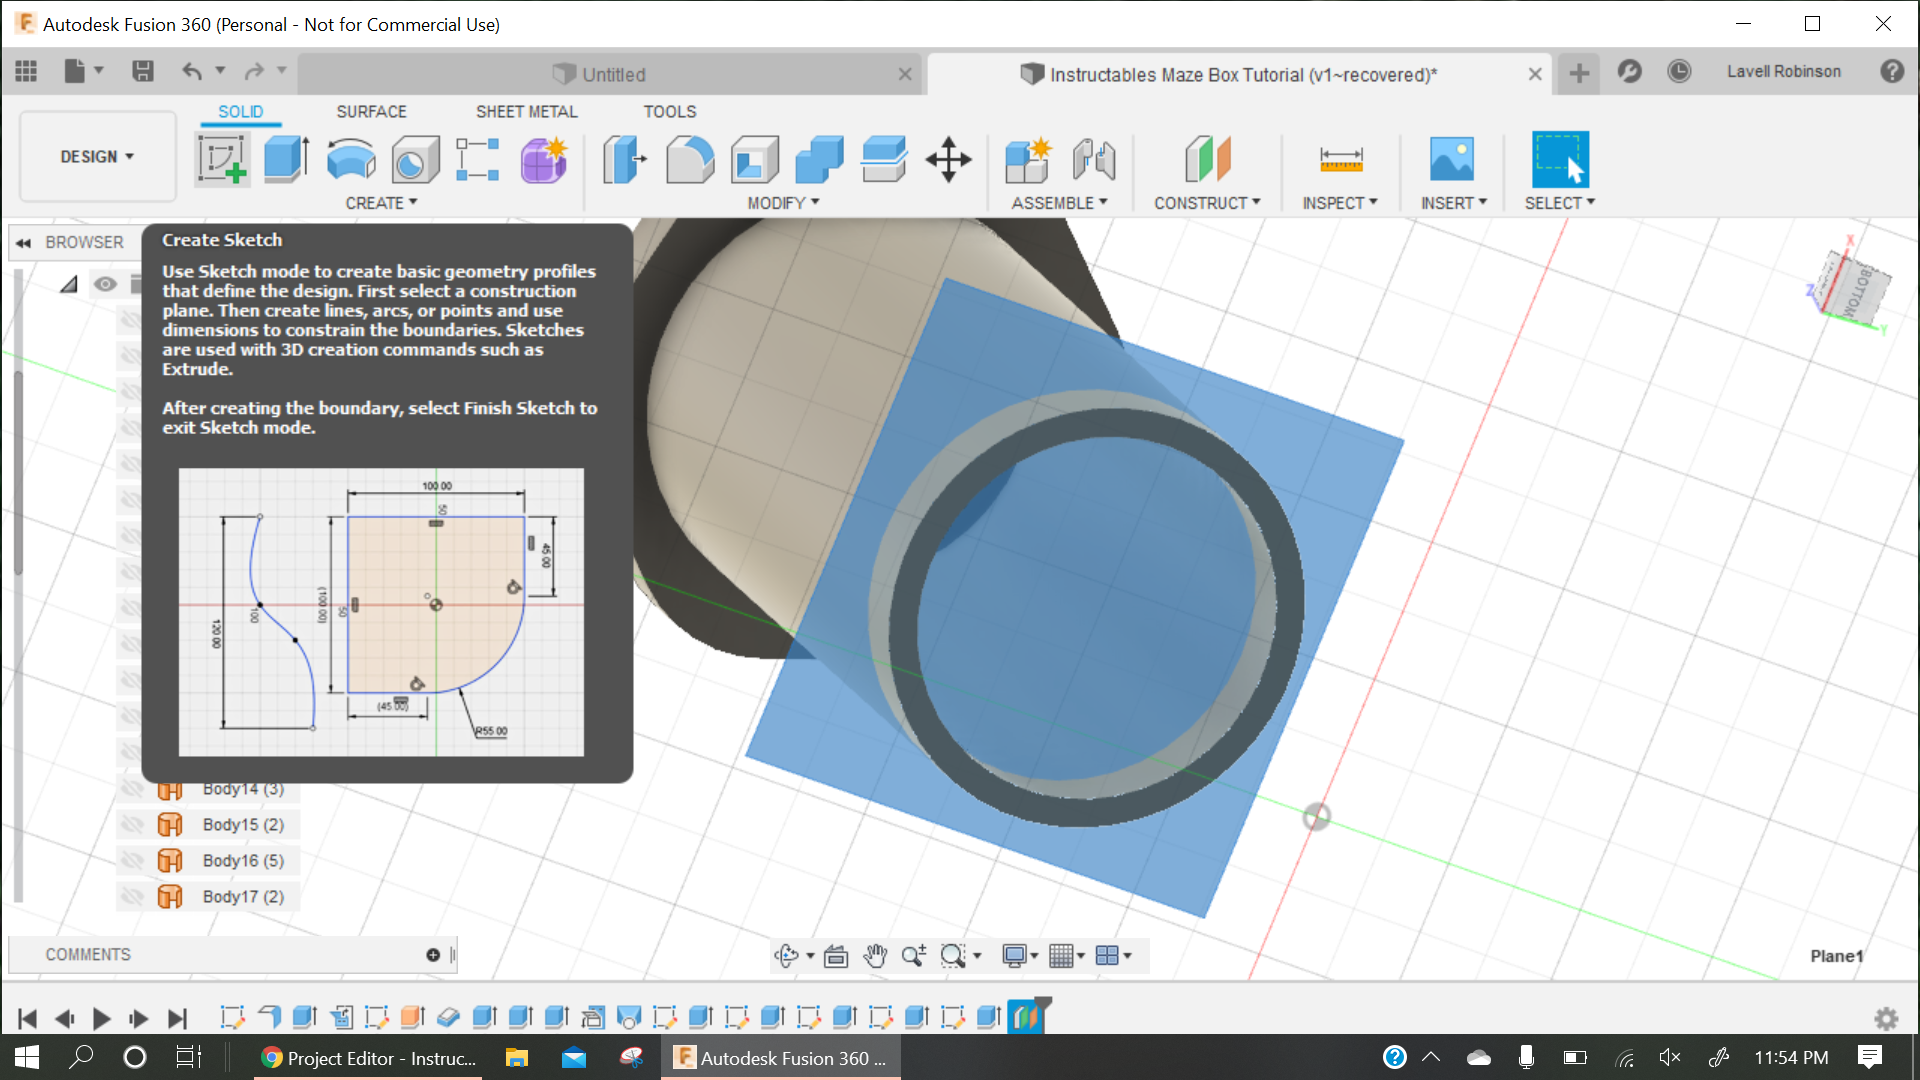
Task: Switch to the SOLID tab
Action: [x=241, y=112]
